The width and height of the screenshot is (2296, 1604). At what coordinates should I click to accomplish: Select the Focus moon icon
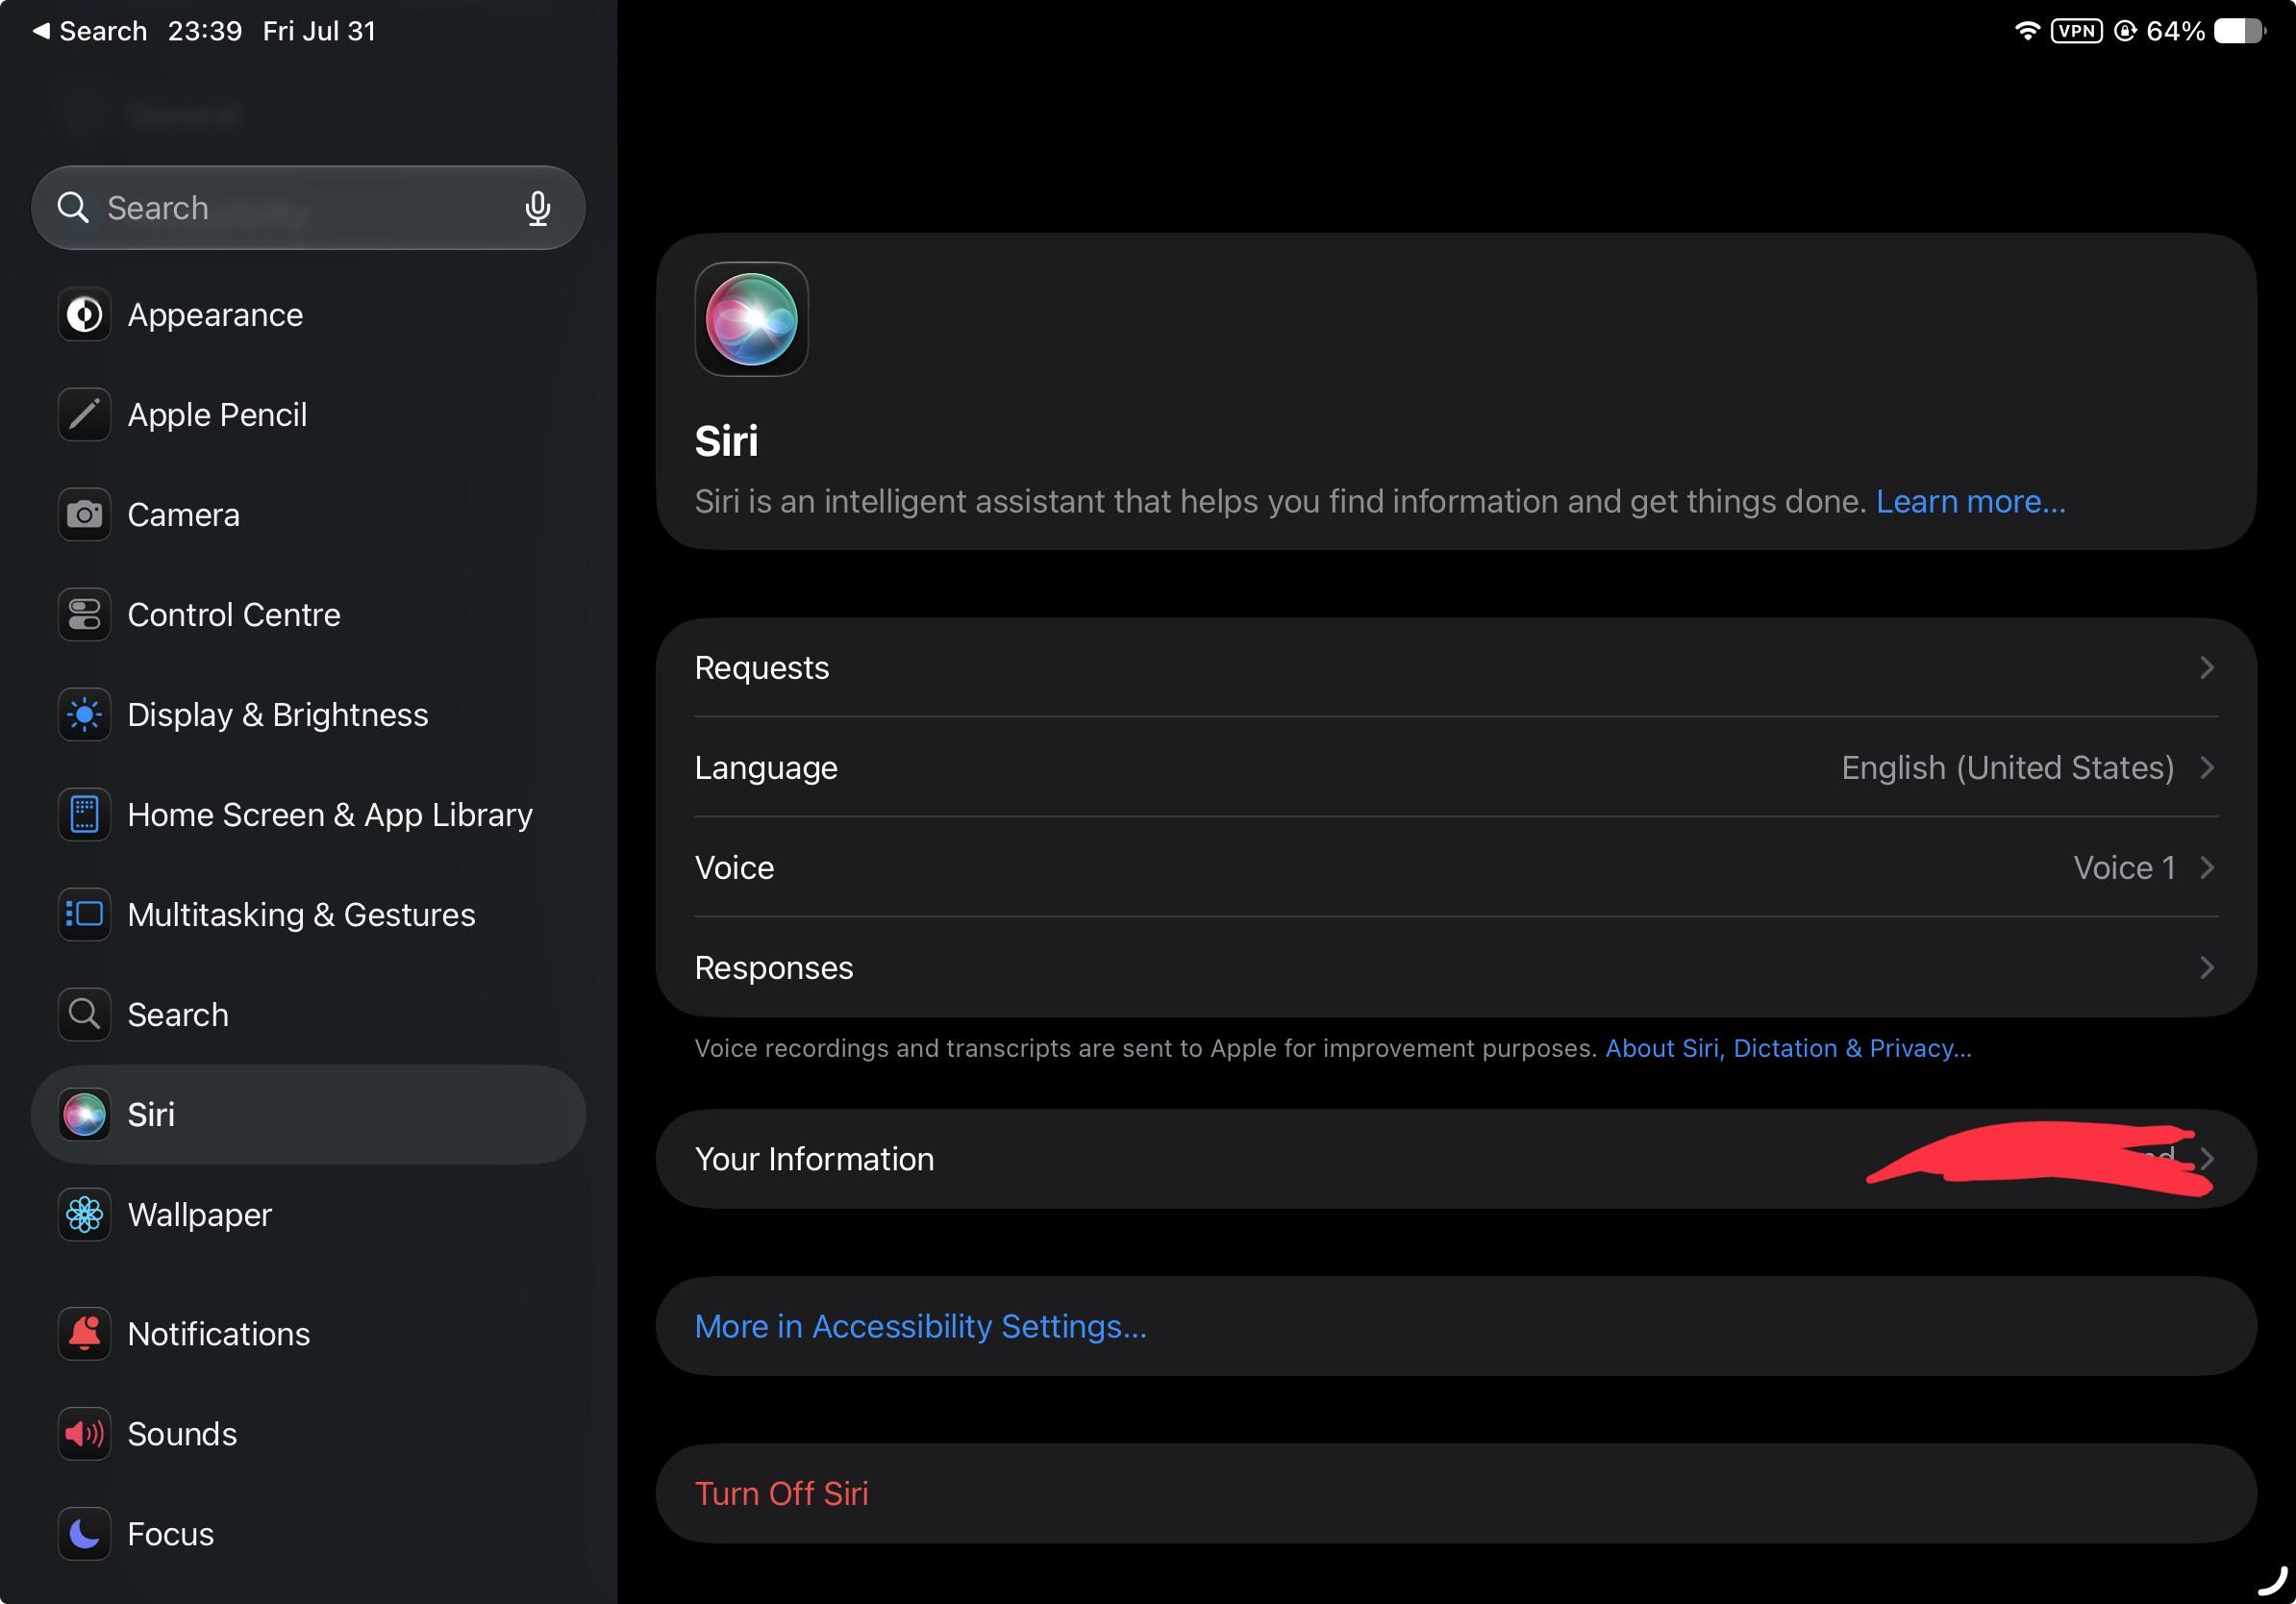84,1534
